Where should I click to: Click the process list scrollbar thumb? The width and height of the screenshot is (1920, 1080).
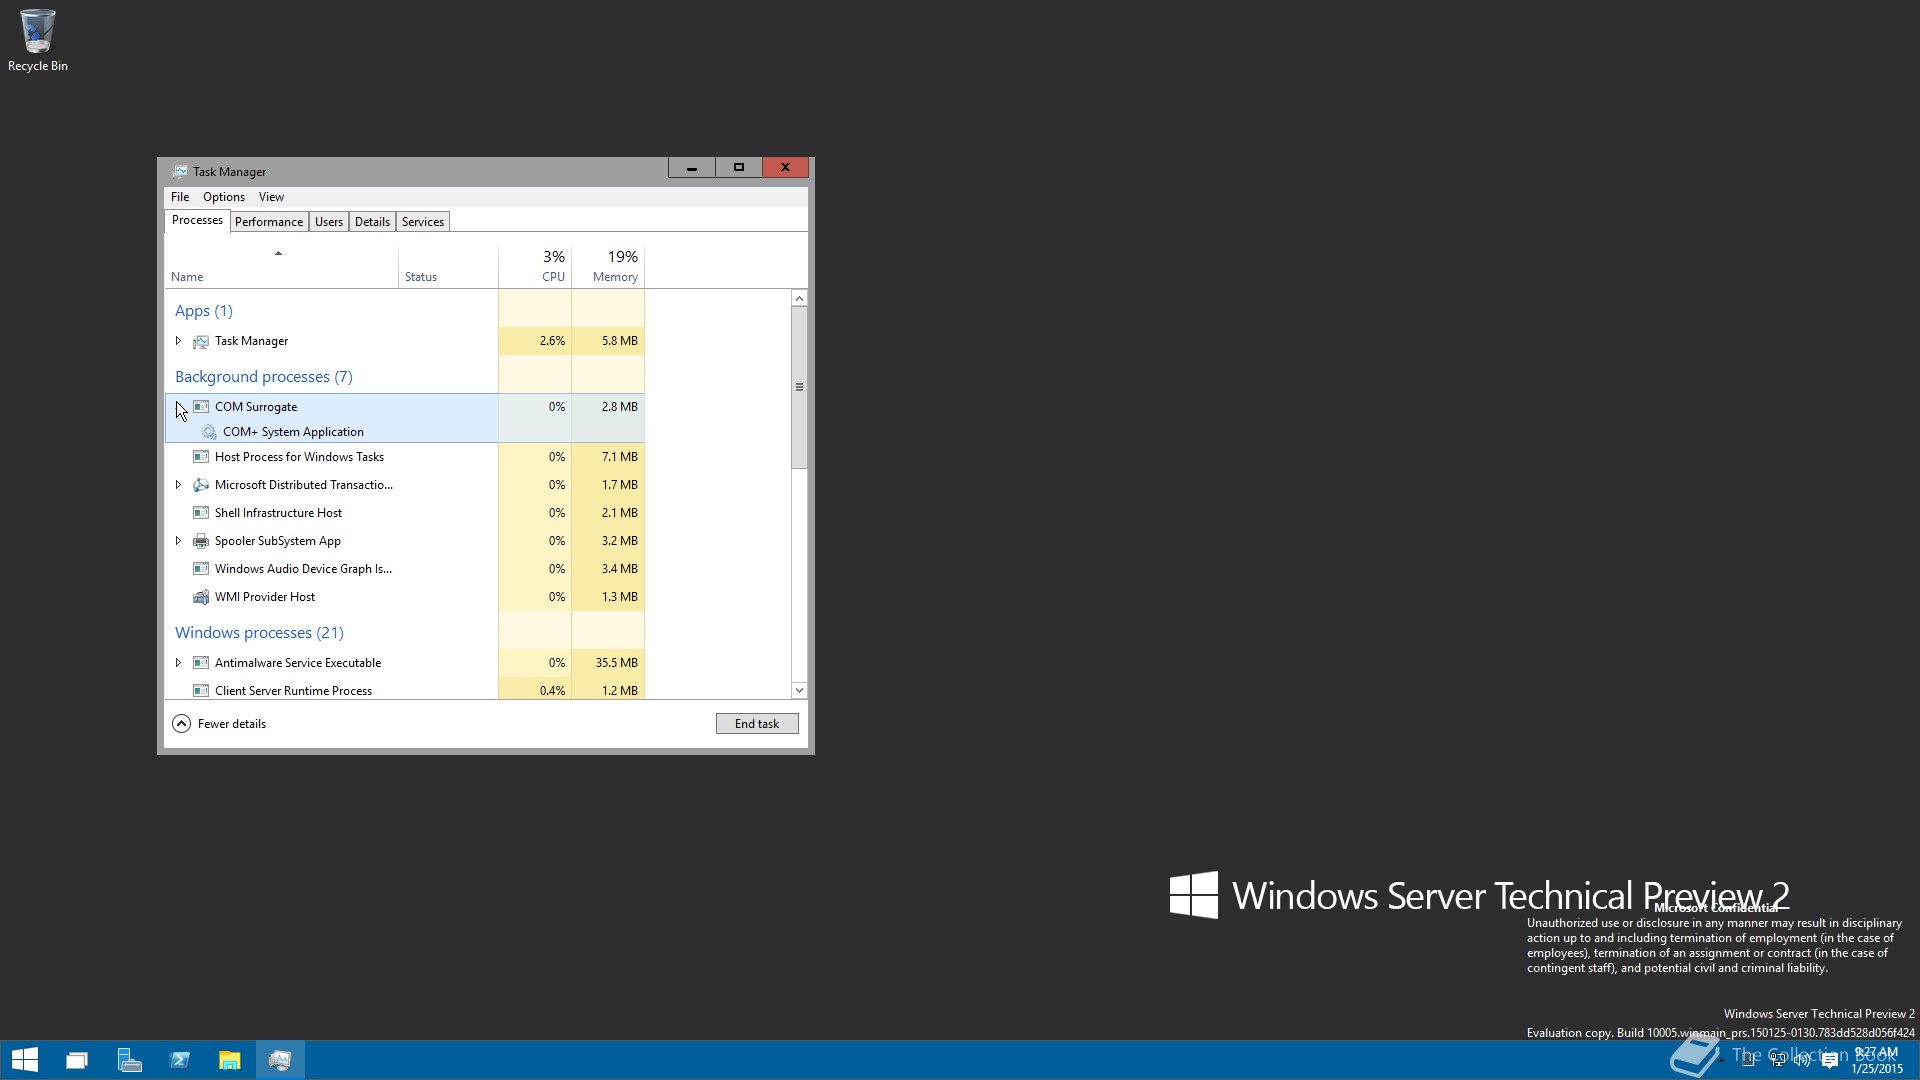799,387
